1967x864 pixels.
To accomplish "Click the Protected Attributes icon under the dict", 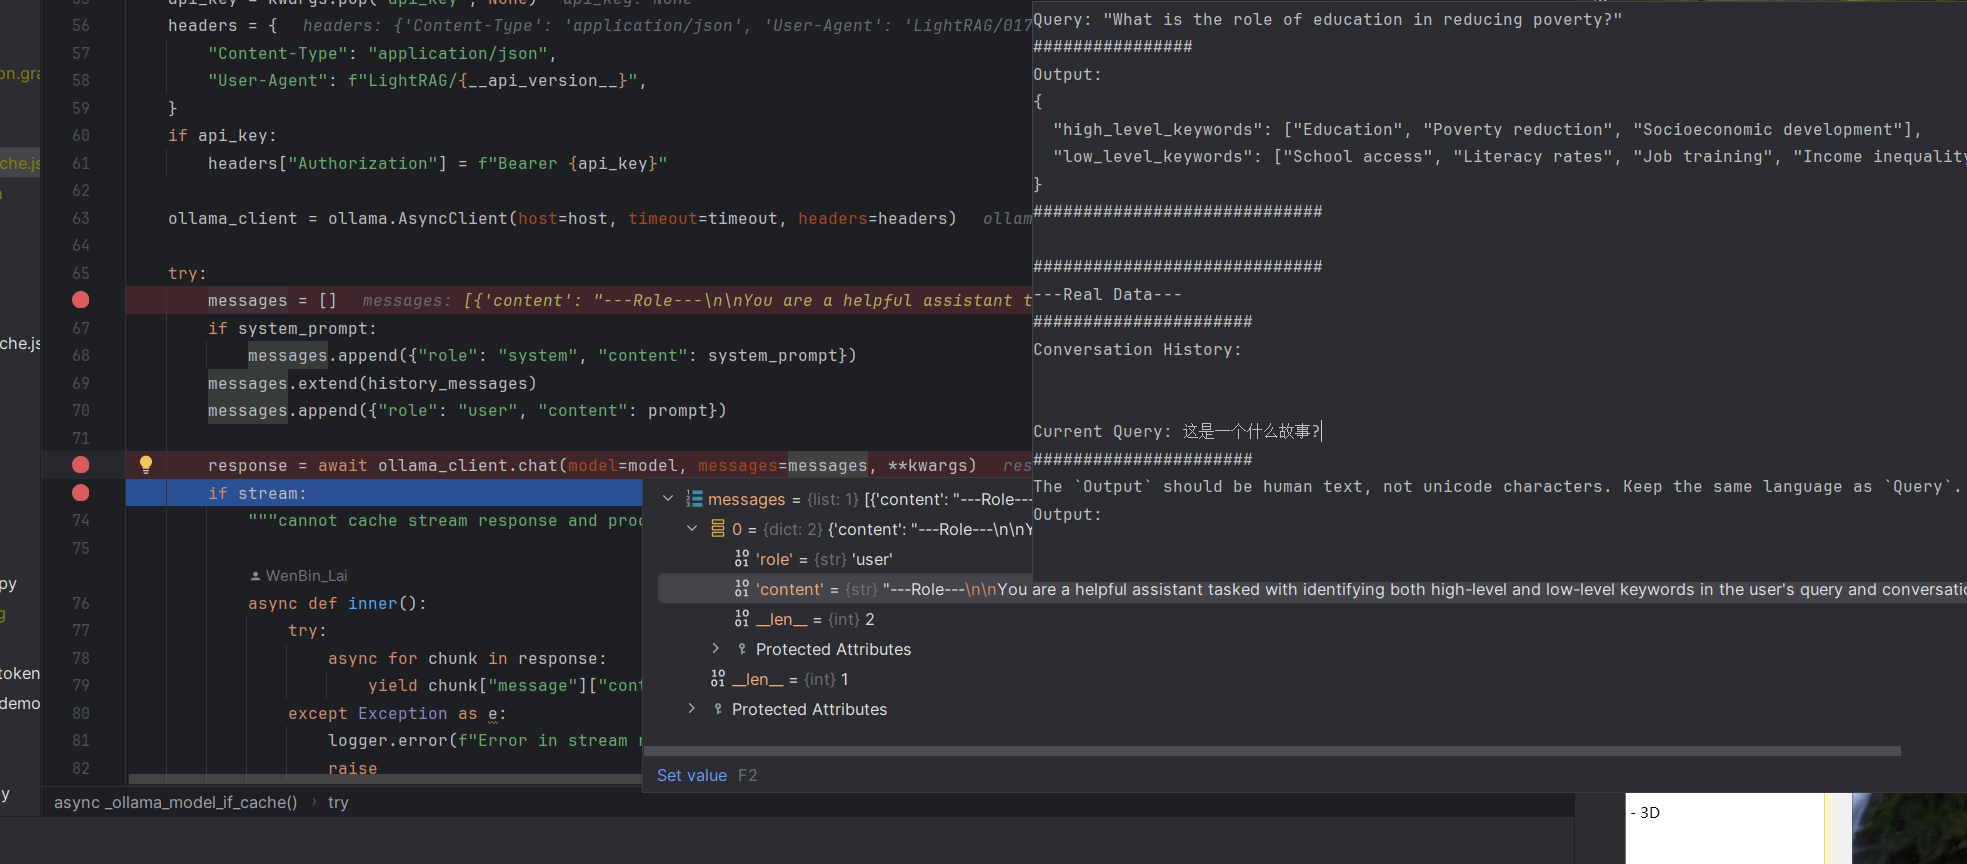I will pyautogui.click(x=742, y=649).
